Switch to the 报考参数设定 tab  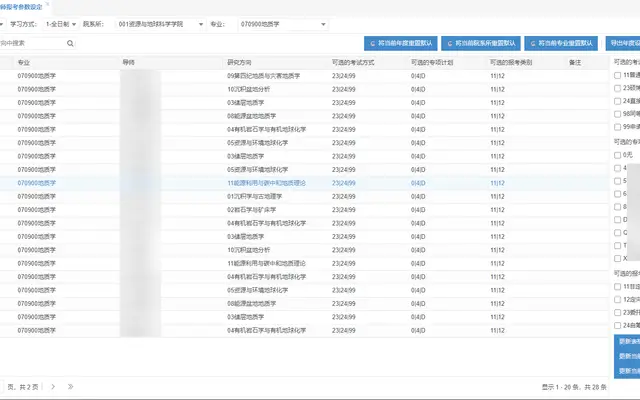point(21,7)
